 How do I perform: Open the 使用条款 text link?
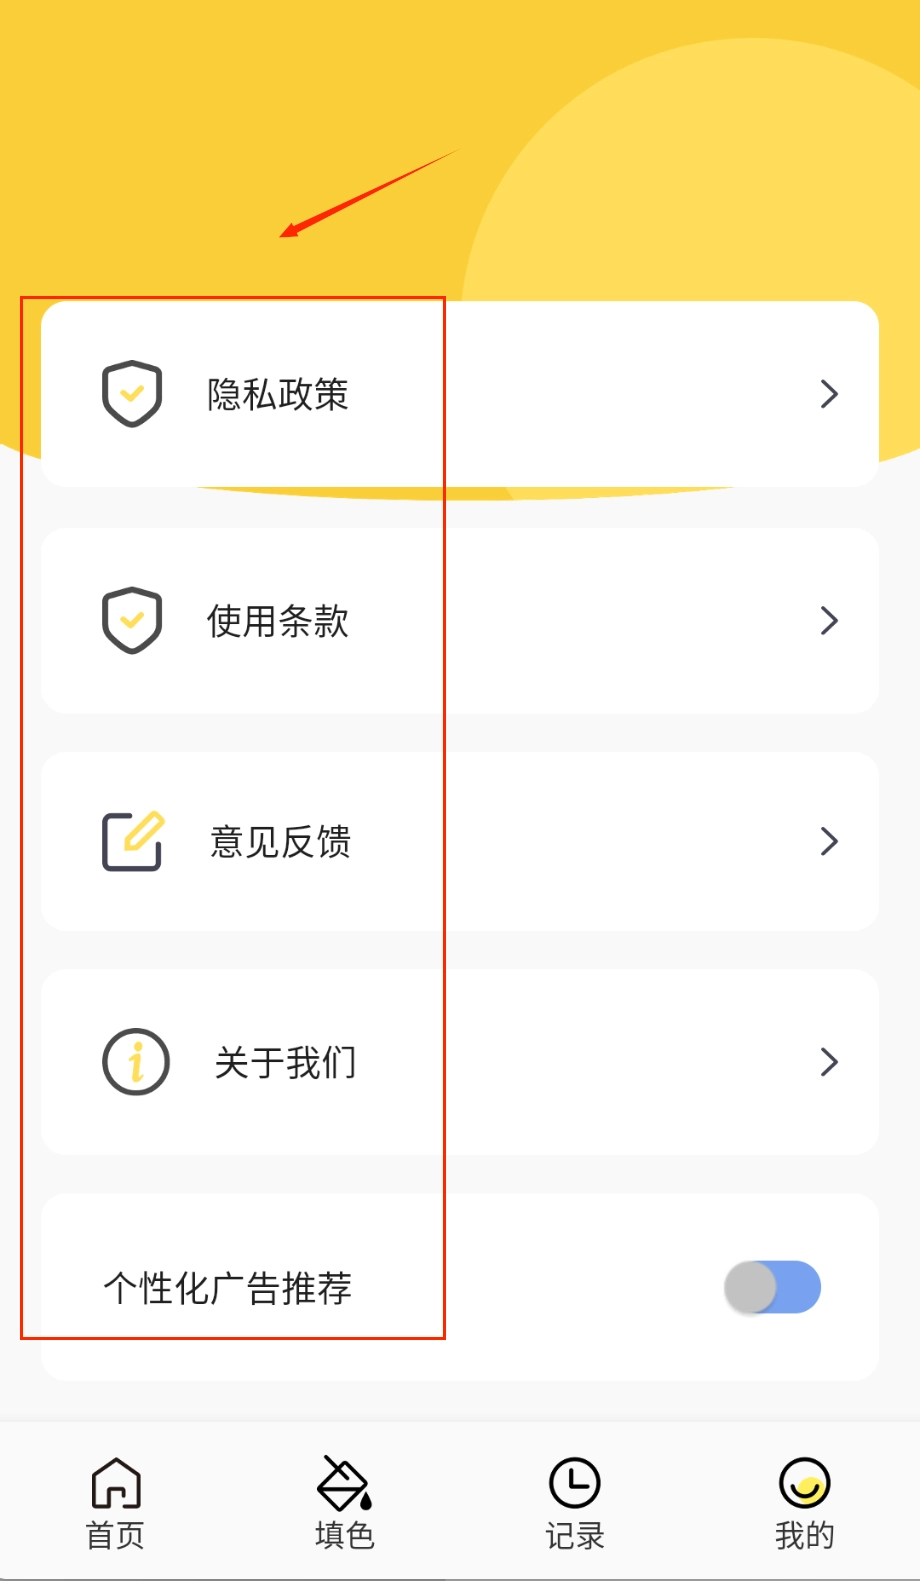pos(278,622)
